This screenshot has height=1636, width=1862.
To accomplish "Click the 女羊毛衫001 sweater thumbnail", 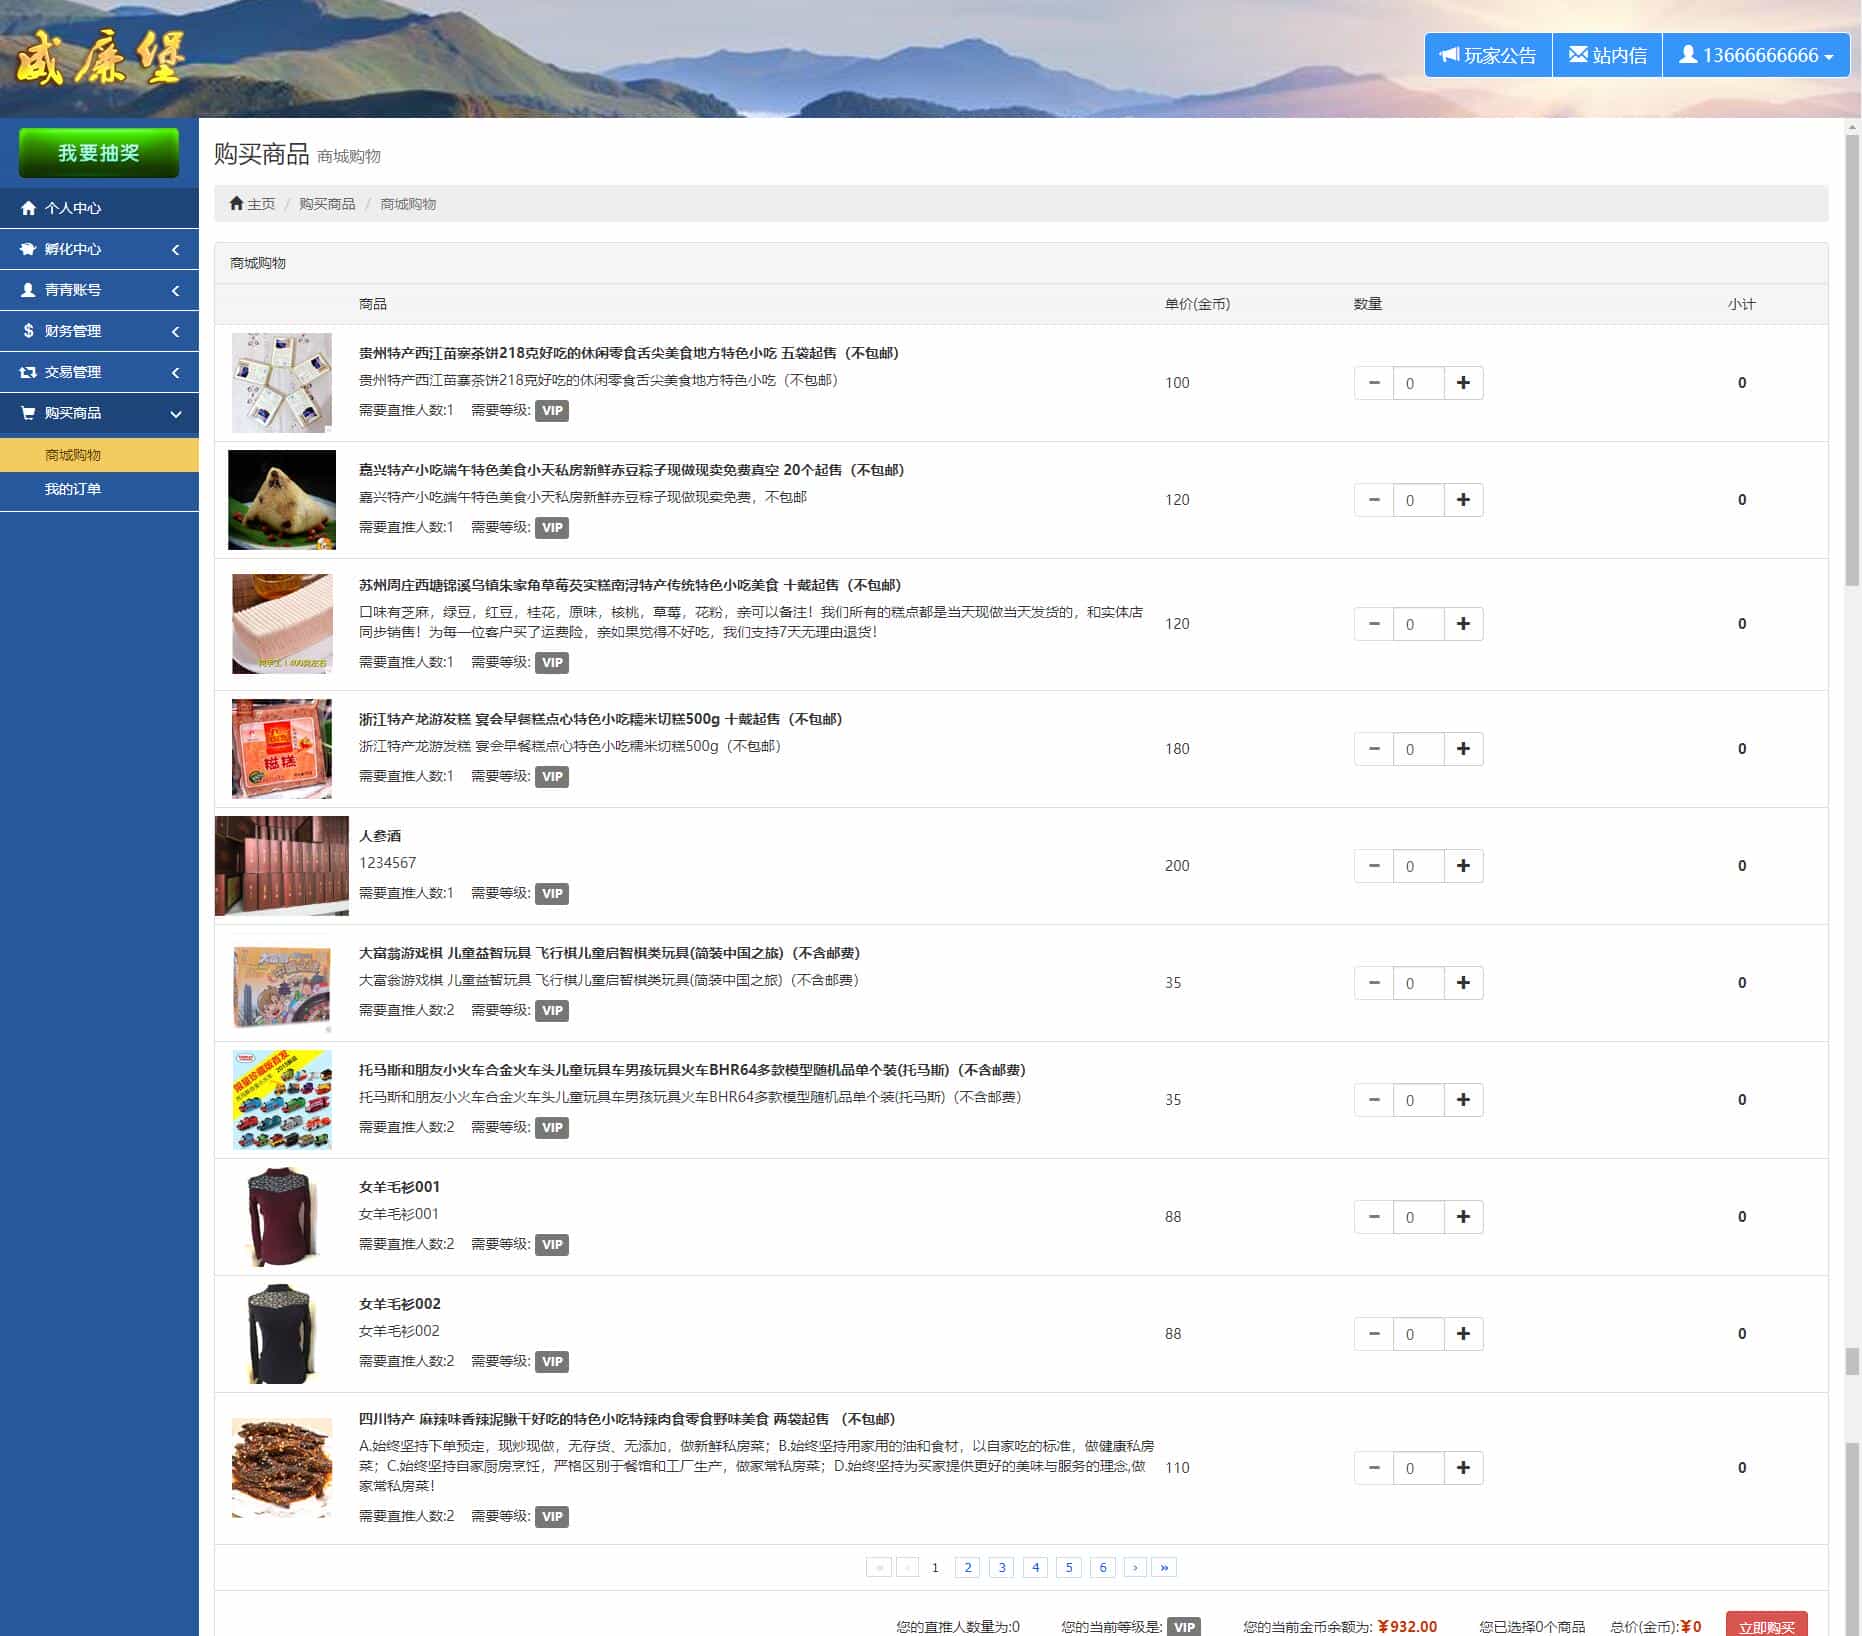I will [282, 1217].
